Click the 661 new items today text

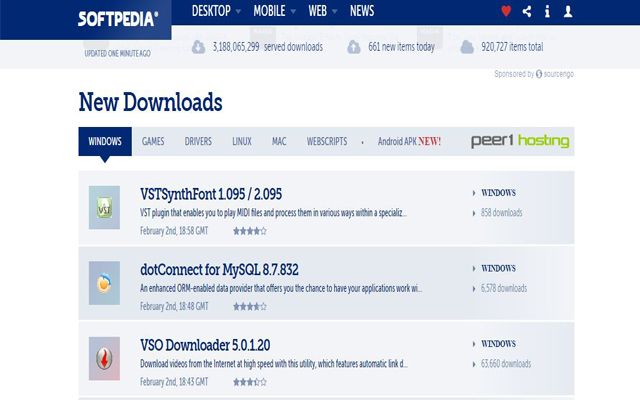pyautogui.click(x=401, y=47)
